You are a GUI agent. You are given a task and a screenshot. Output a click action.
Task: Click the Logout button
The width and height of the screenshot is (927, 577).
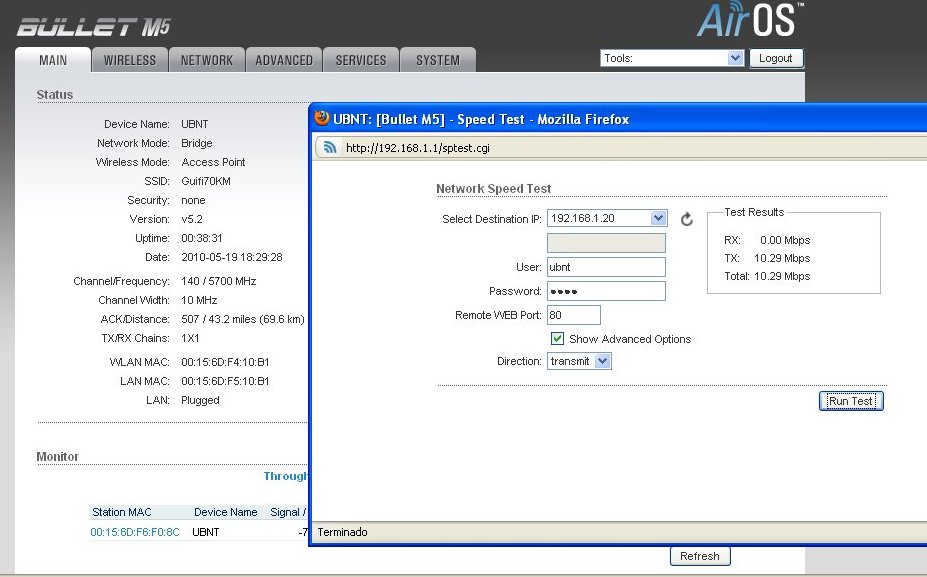776,58
